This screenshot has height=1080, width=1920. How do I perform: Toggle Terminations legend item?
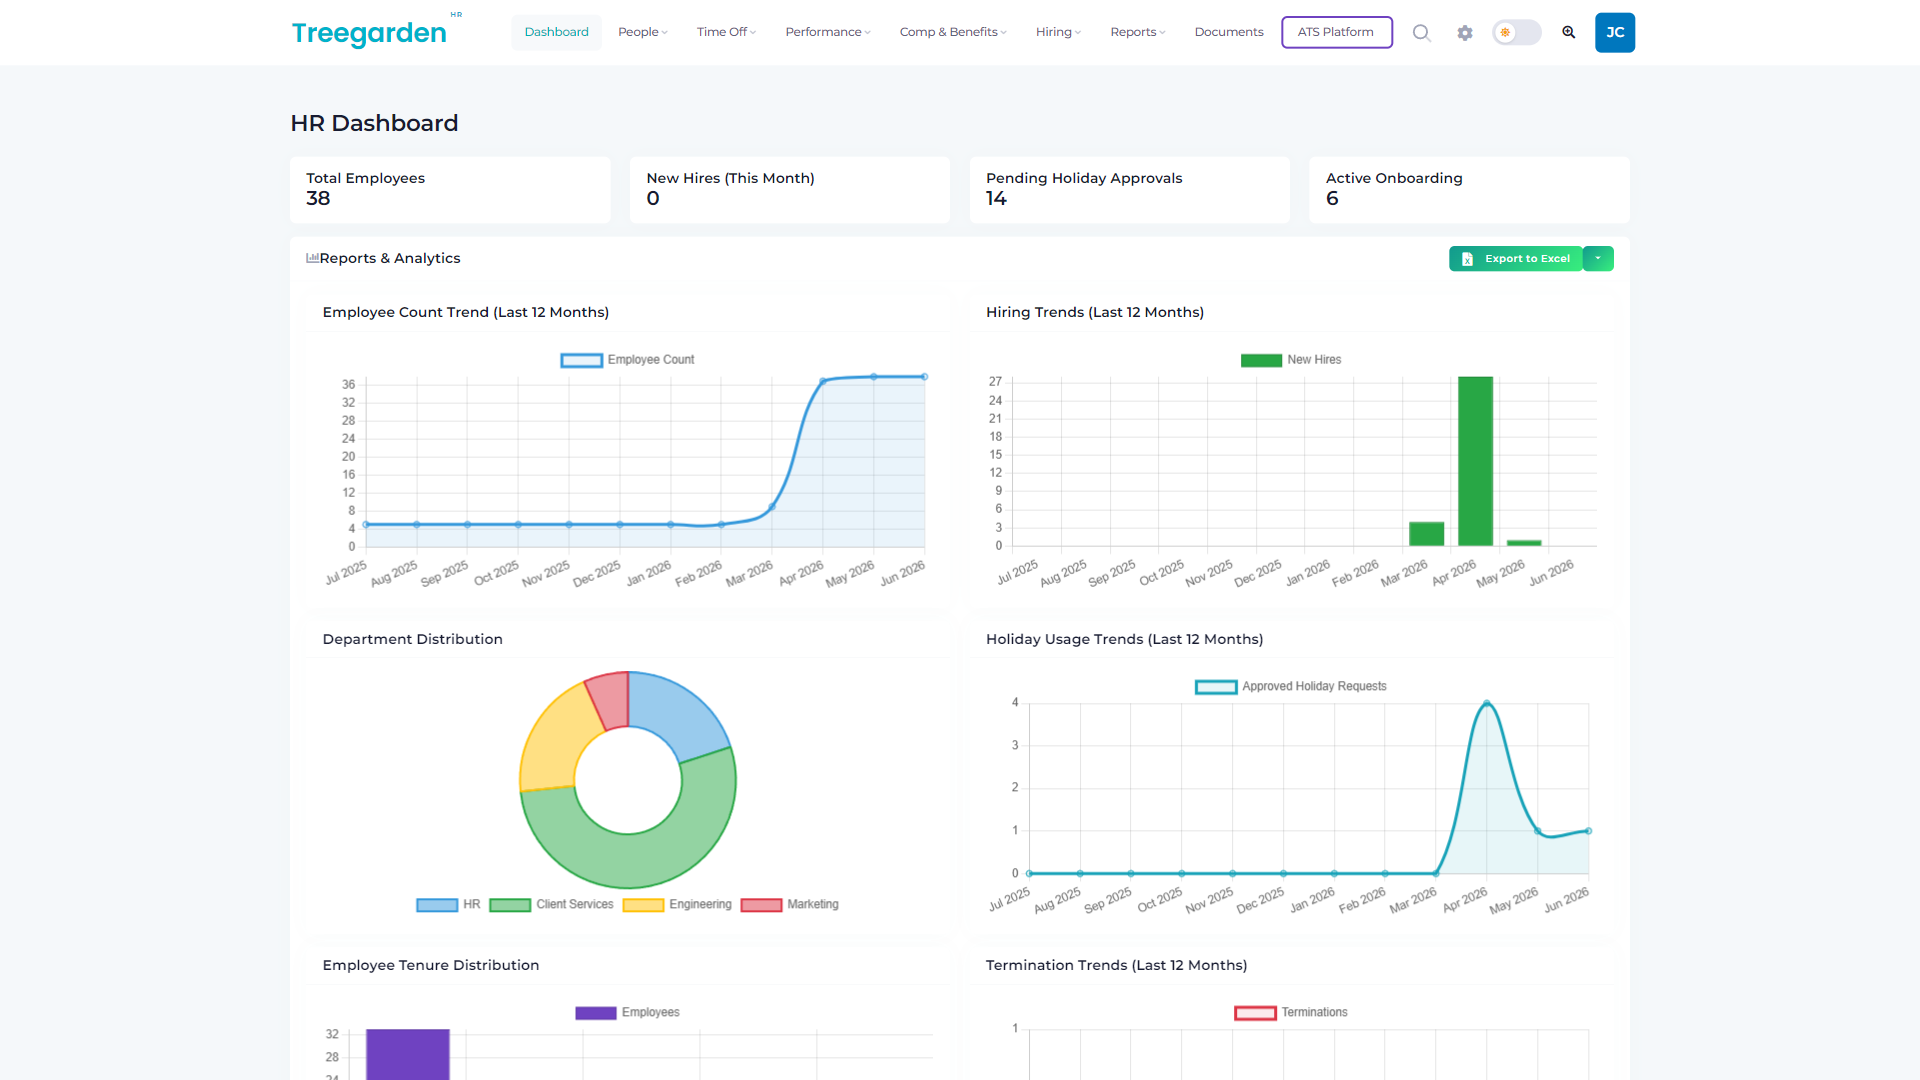coord(1291,1013)
